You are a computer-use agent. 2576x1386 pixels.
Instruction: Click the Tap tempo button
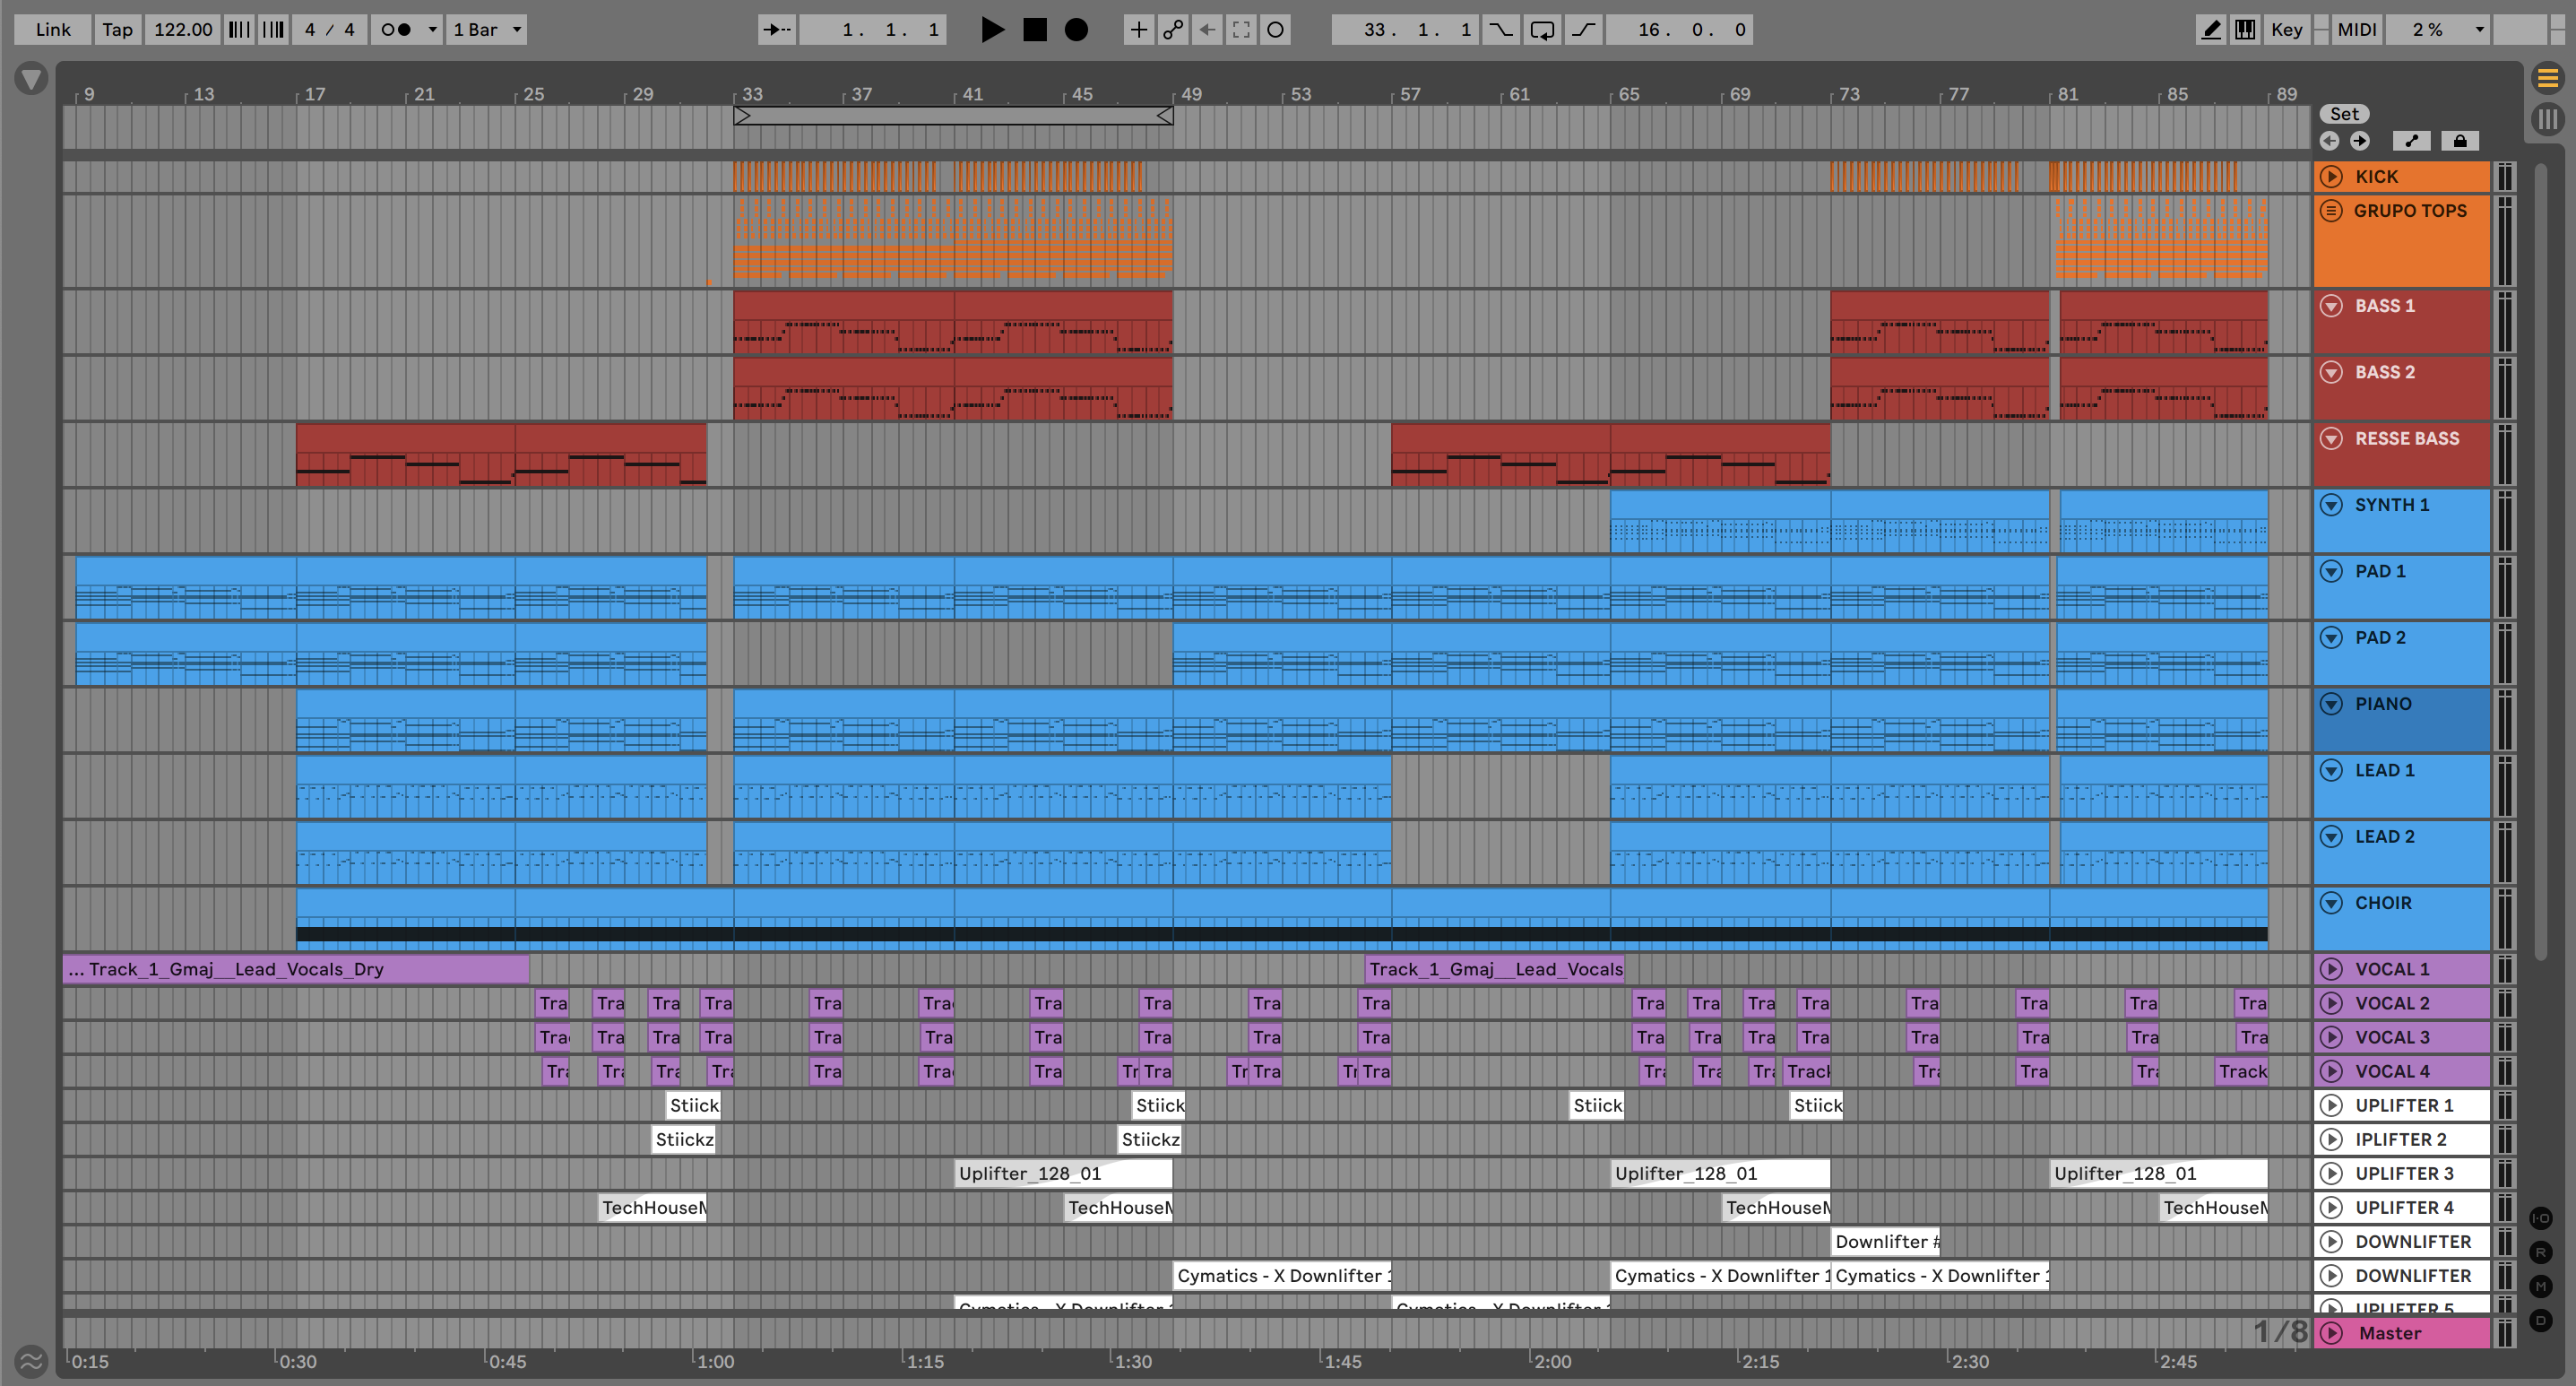117,30
